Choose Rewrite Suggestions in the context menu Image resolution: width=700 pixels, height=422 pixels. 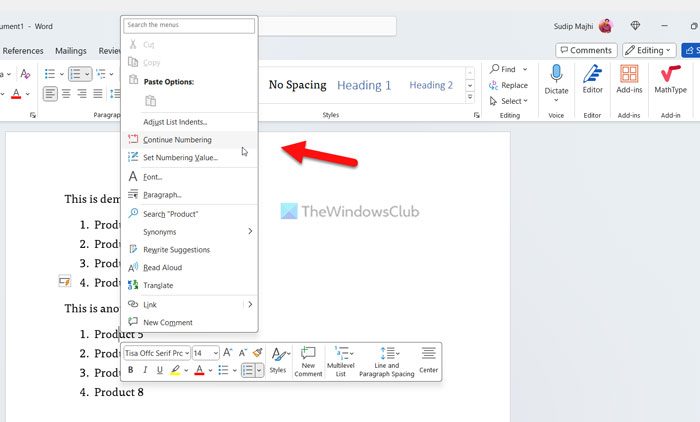click(190, 249)
